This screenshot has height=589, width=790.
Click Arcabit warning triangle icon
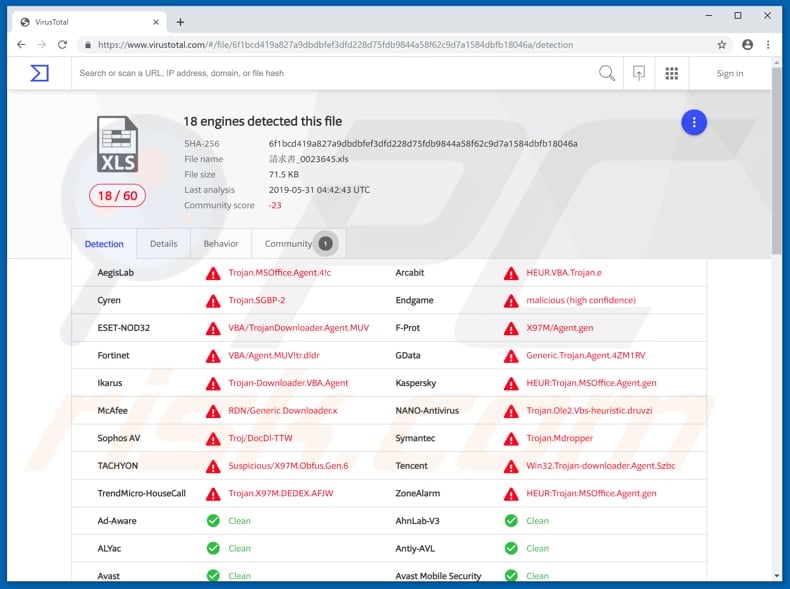tap(511, 273)
